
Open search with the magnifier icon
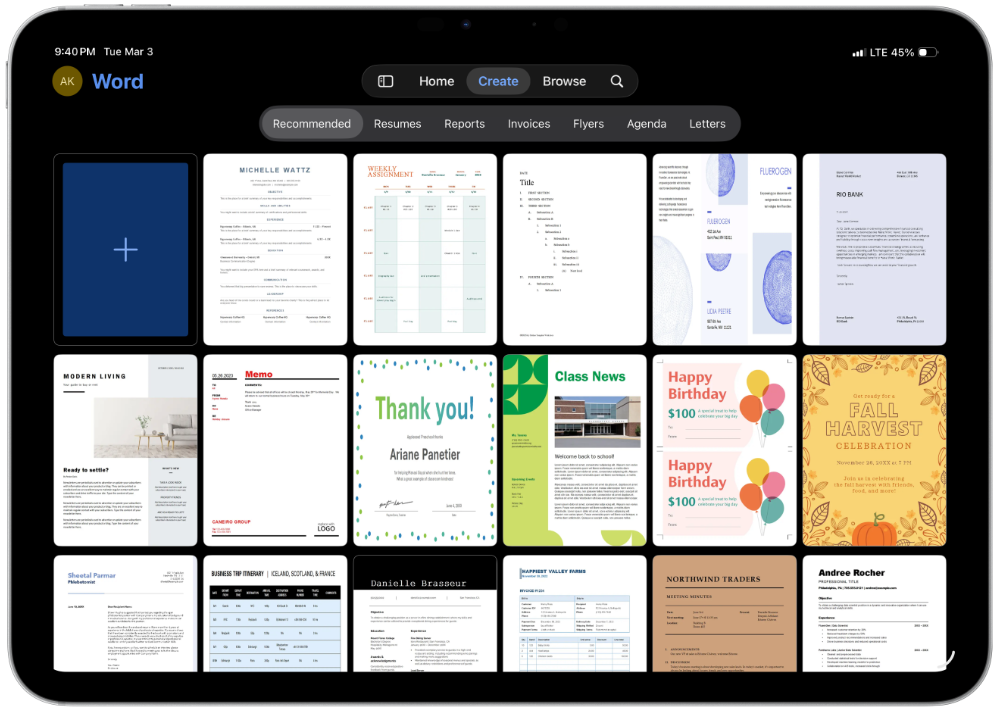click(617, 81)
